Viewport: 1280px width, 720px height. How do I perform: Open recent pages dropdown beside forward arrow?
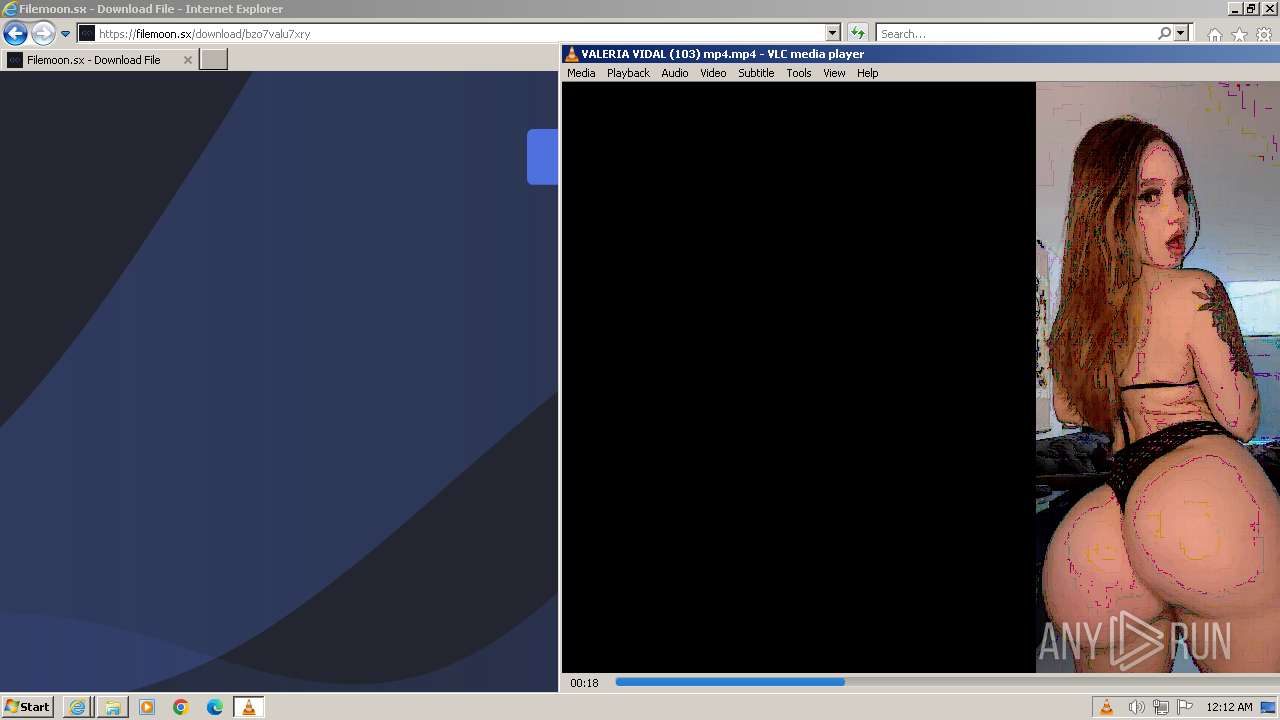point(65,34)
